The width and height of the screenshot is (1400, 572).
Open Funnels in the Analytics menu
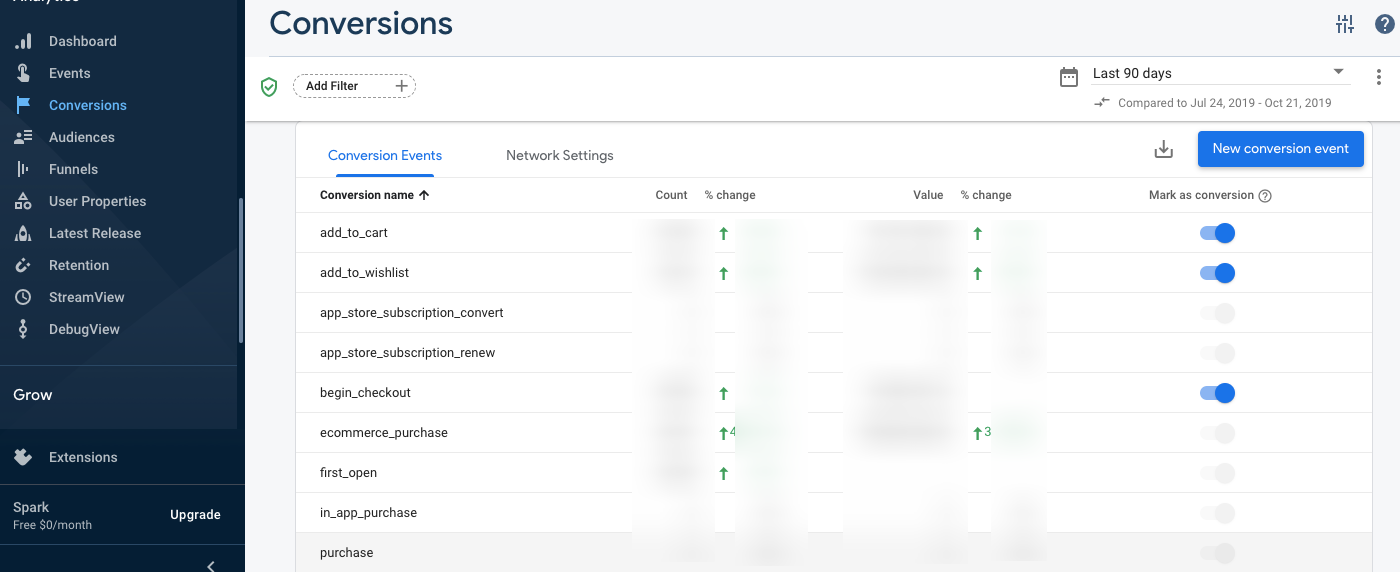73,169
